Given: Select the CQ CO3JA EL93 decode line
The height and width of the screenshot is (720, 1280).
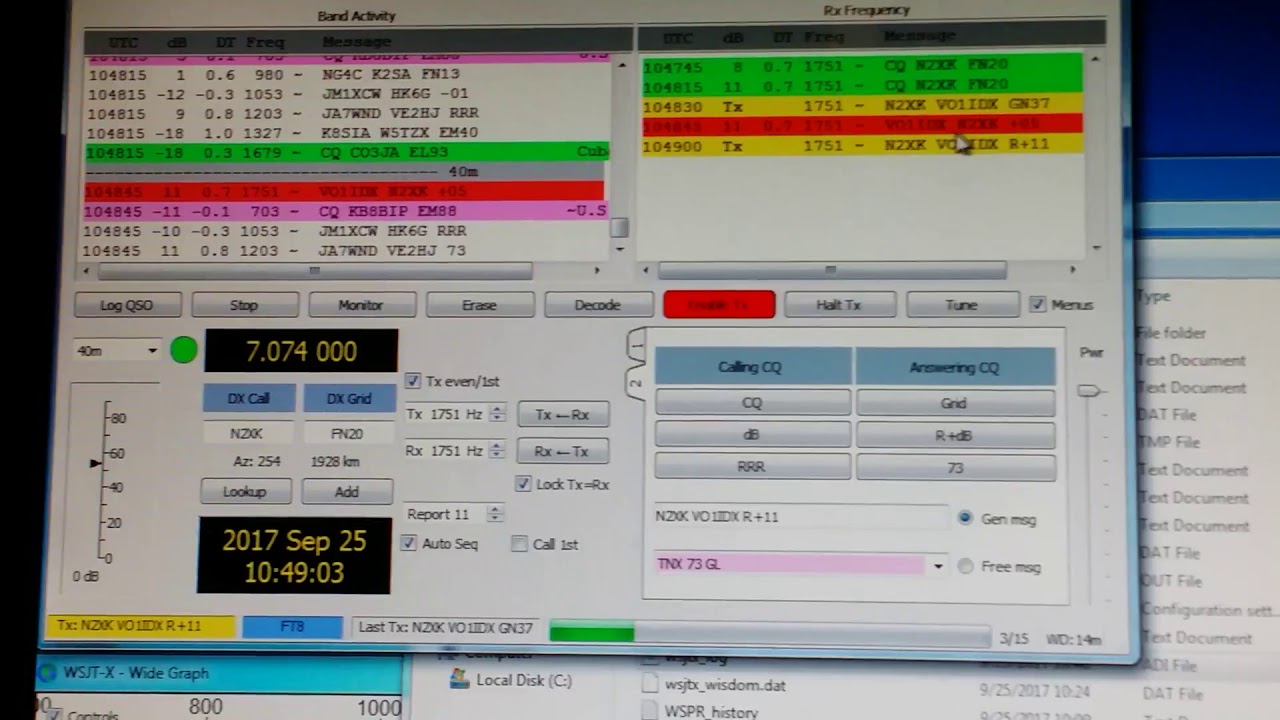Looking at the screenshot, I should tap(346, 152).
